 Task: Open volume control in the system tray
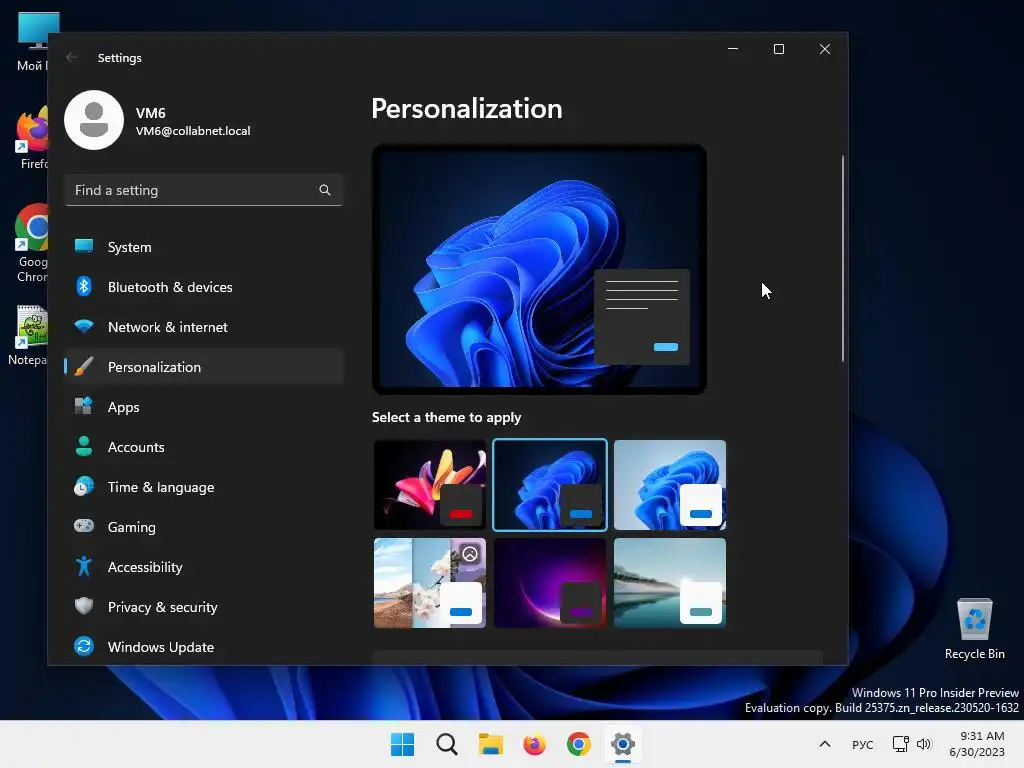(x=924, y=744)
